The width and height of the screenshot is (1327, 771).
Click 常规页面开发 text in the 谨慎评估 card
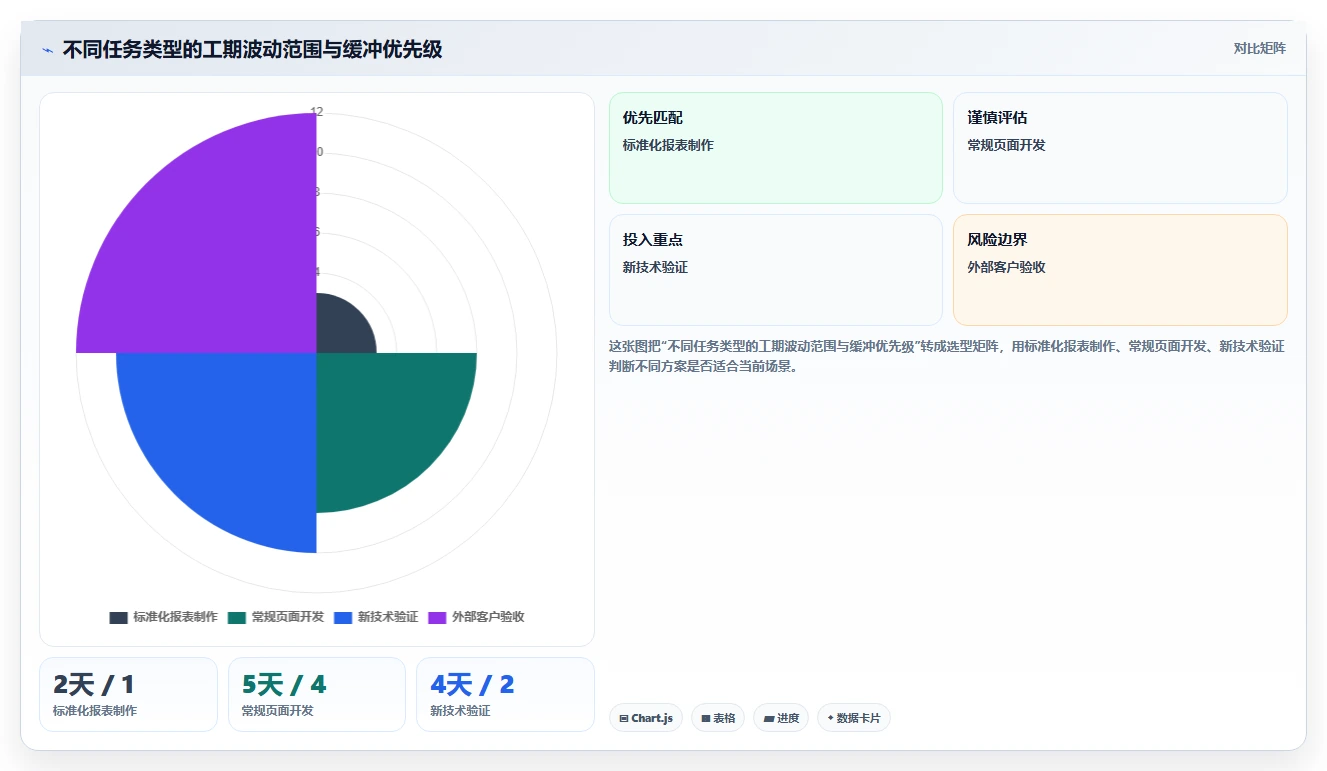point(1006,145)
